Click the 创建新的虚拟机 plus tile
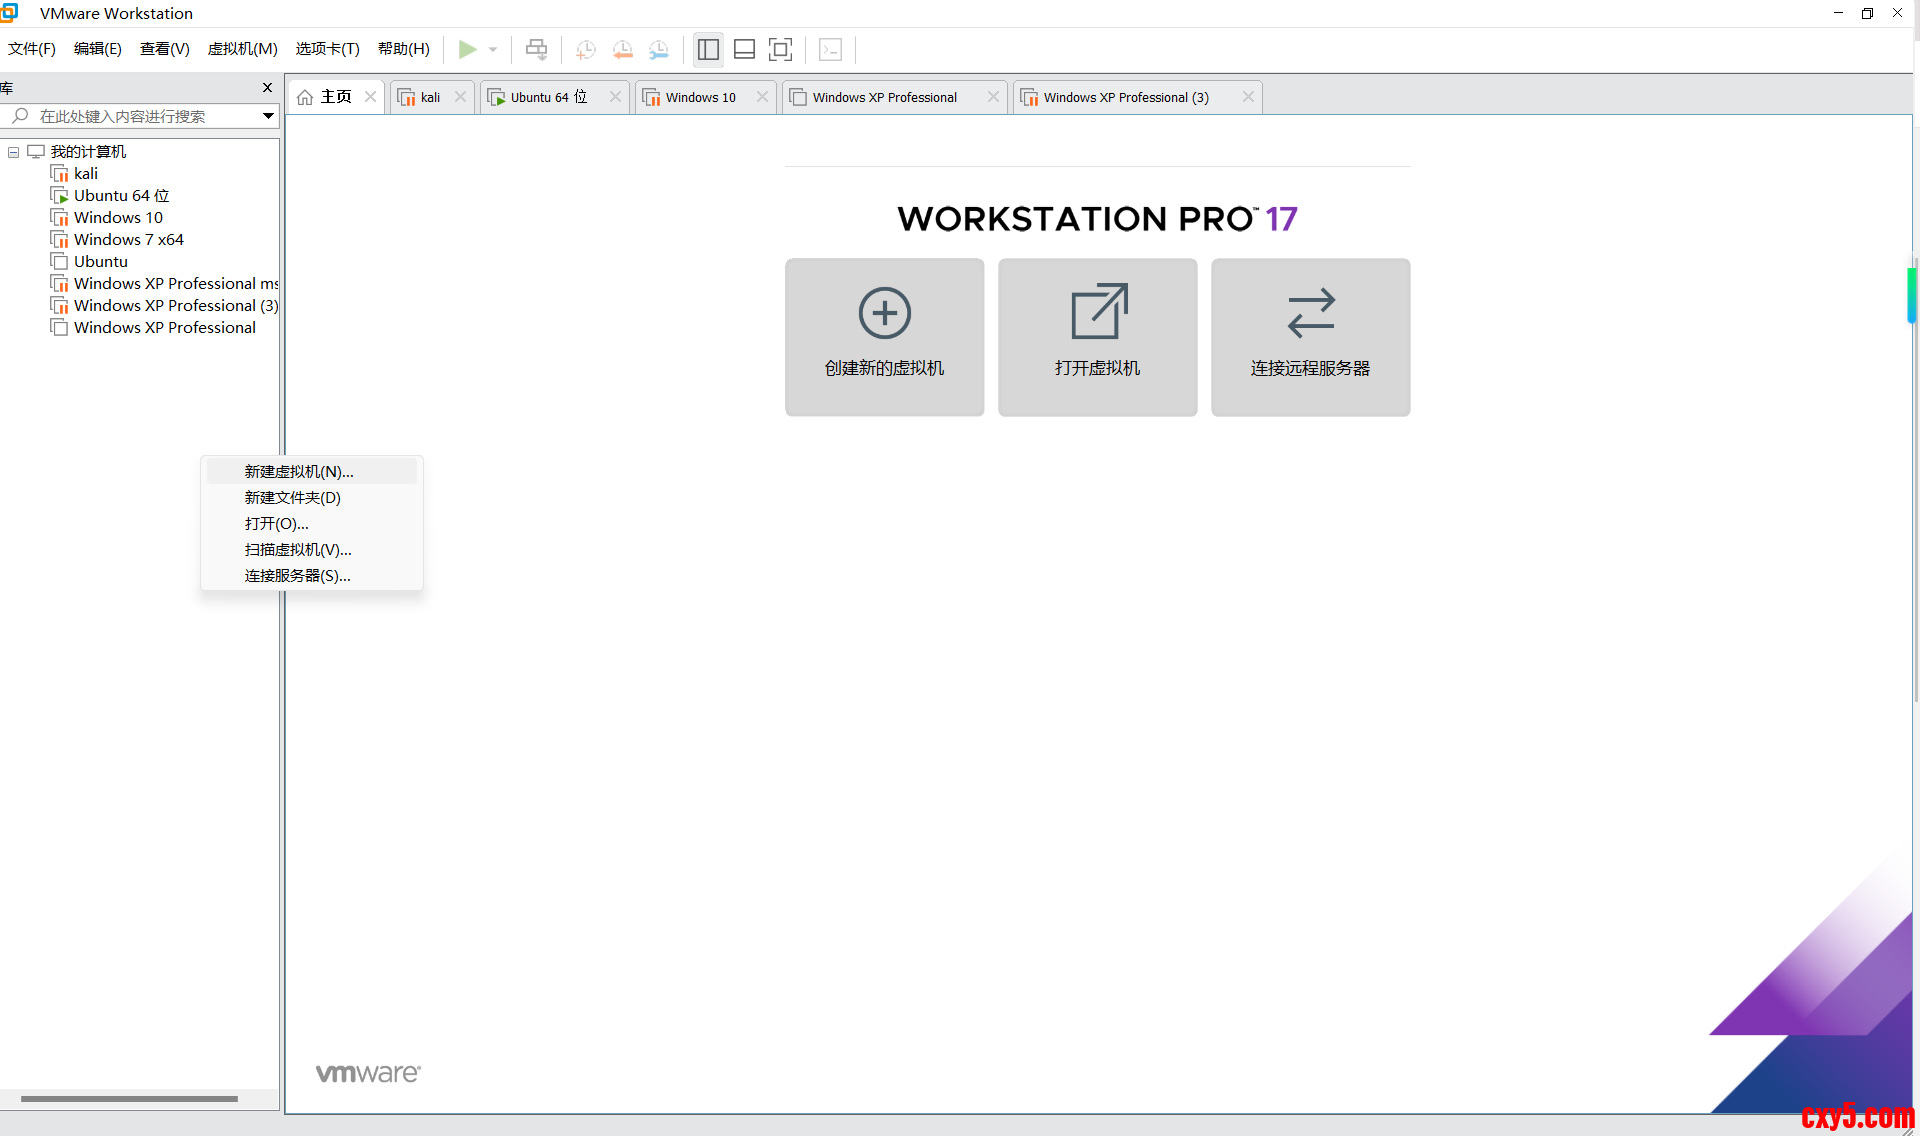This screenshot has height=1136, width=1920. pos(884,337)
